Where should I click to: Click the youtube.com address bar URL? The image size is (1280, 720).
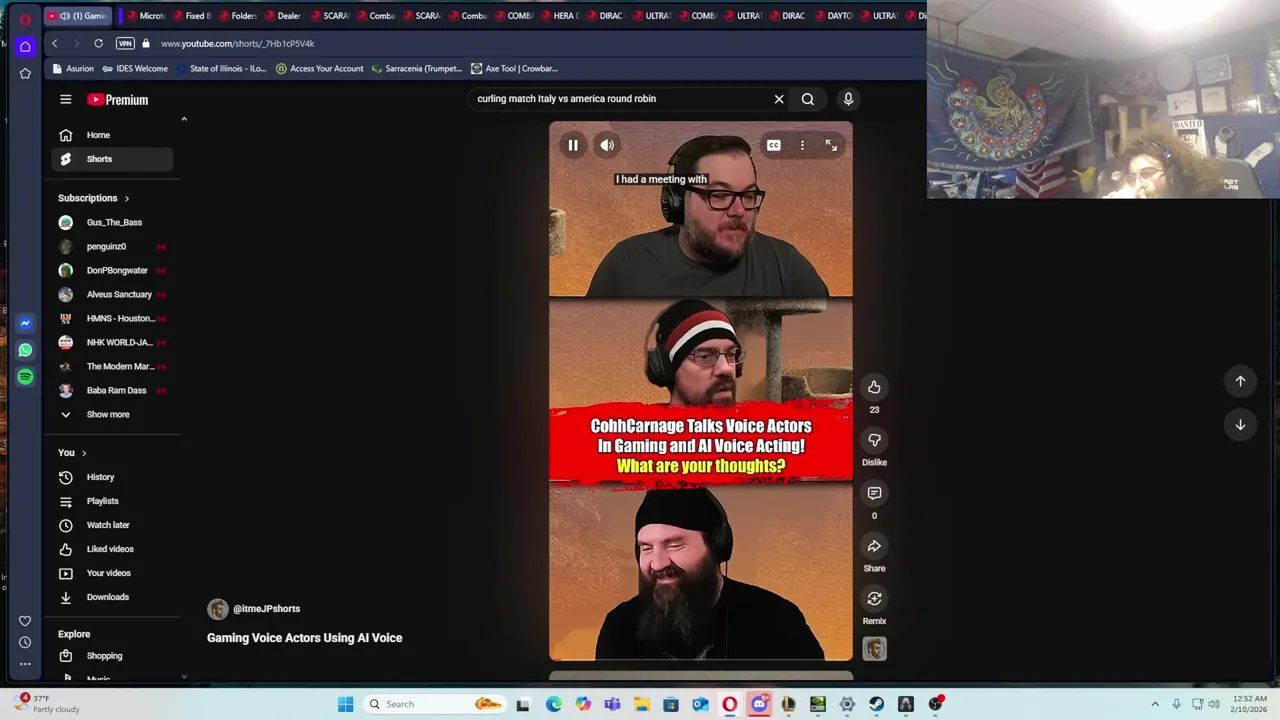[x=237, y=44]
